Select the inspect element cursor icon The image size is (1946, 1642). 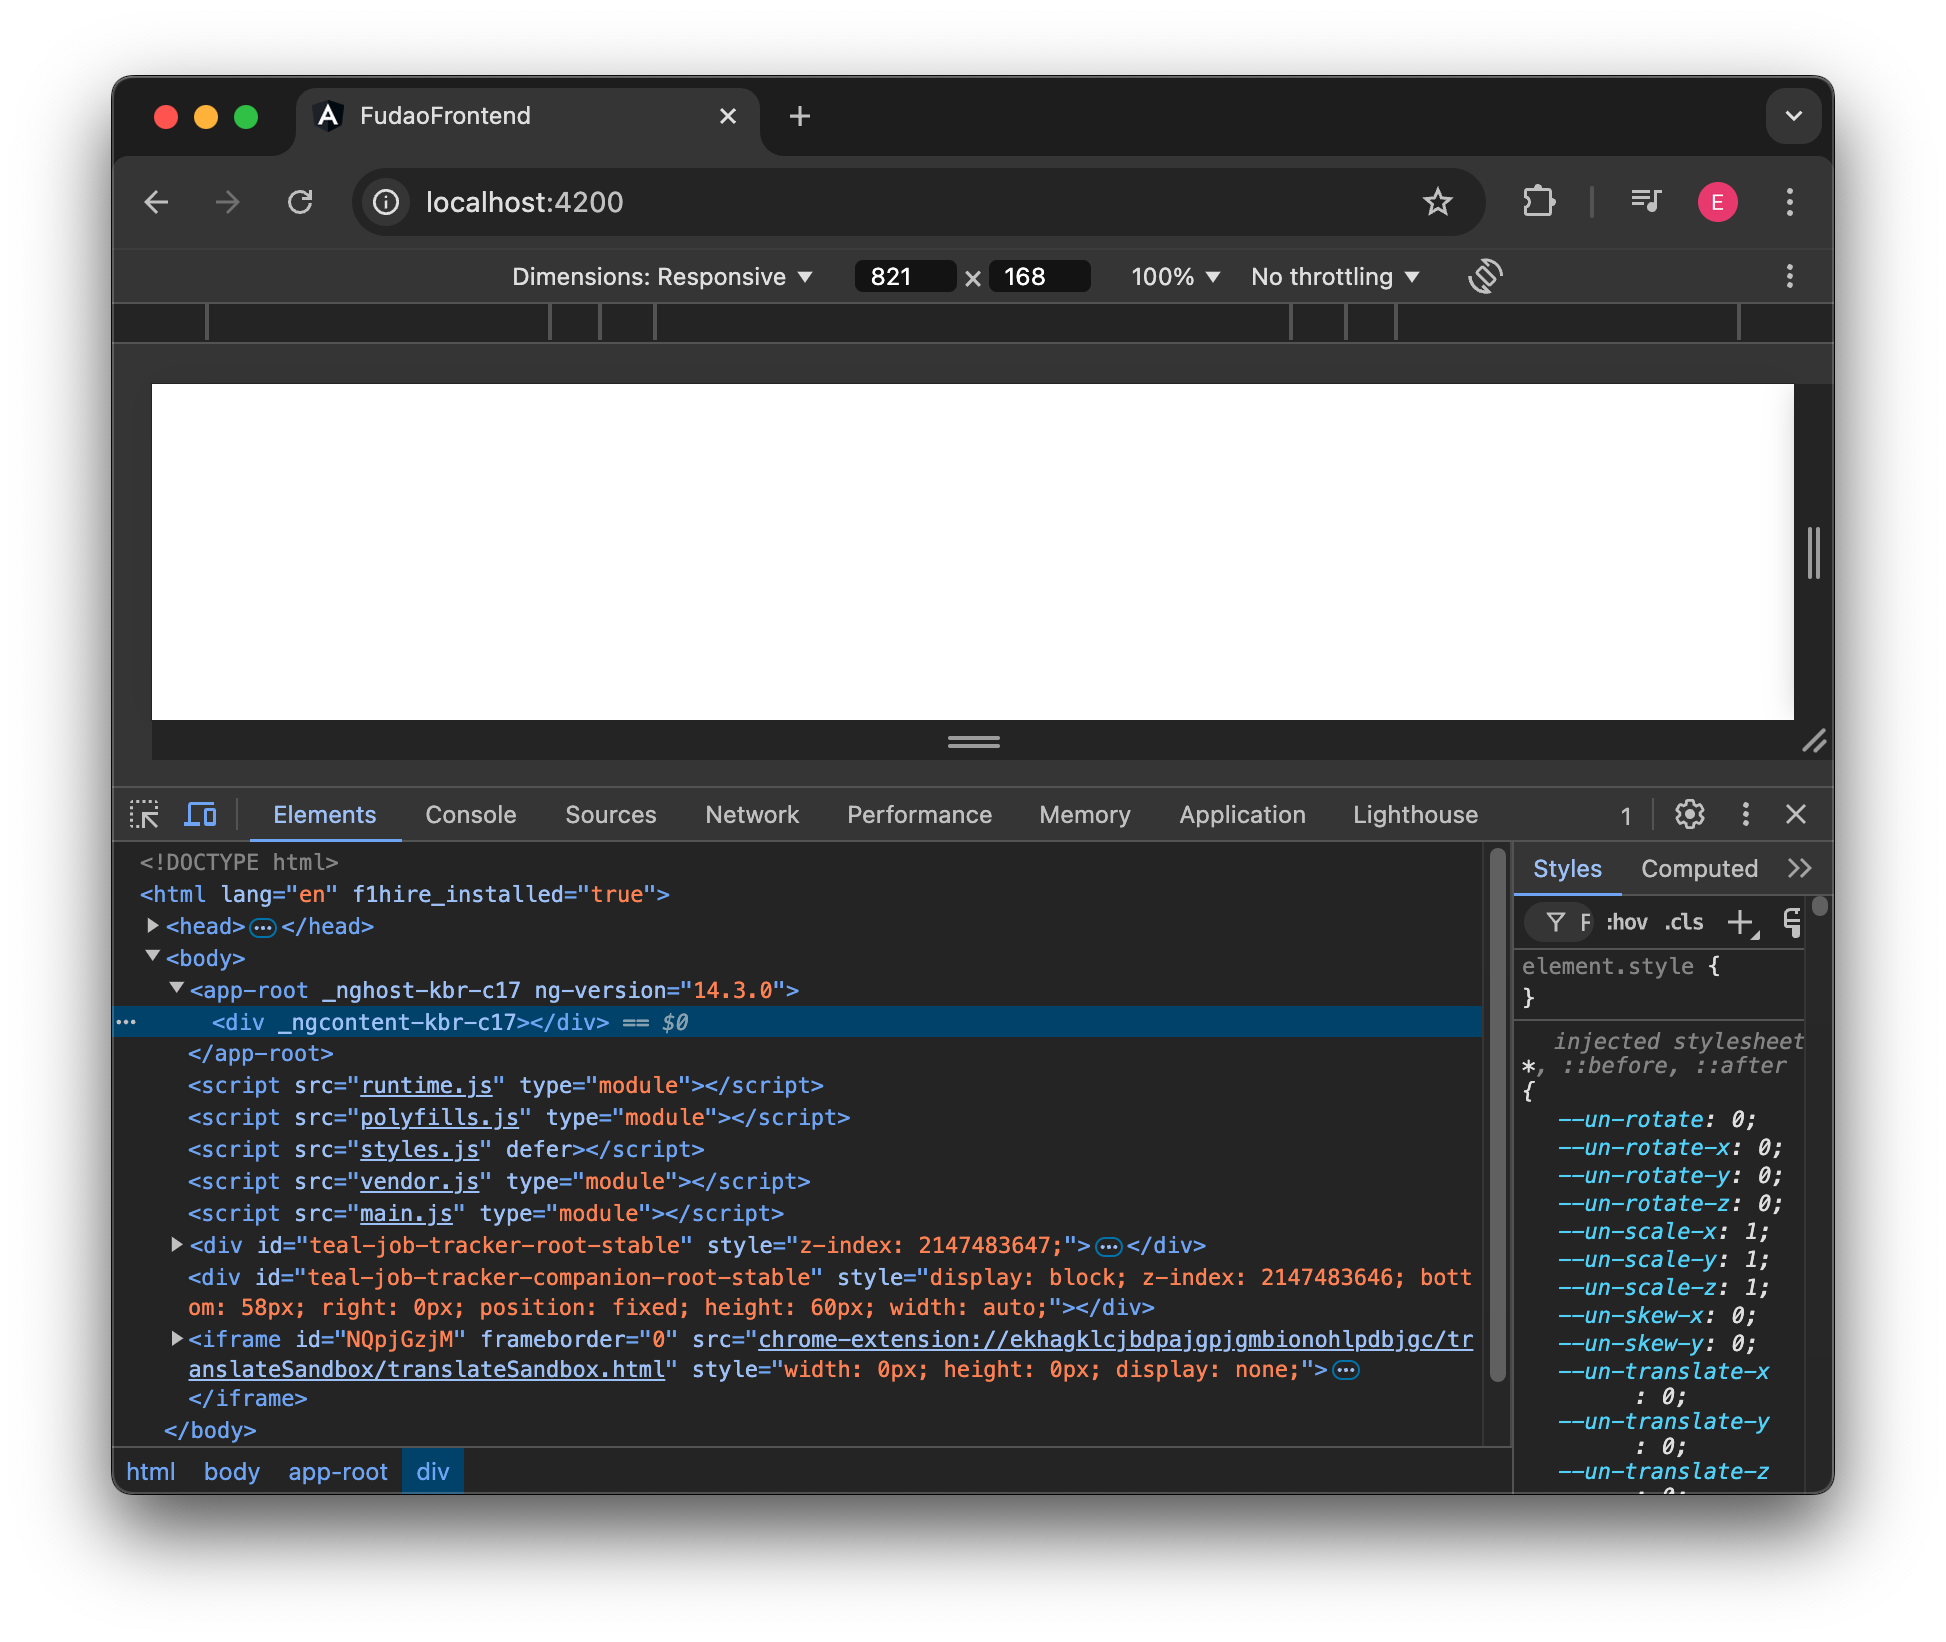pyautogui.click(x=145, y=814)
